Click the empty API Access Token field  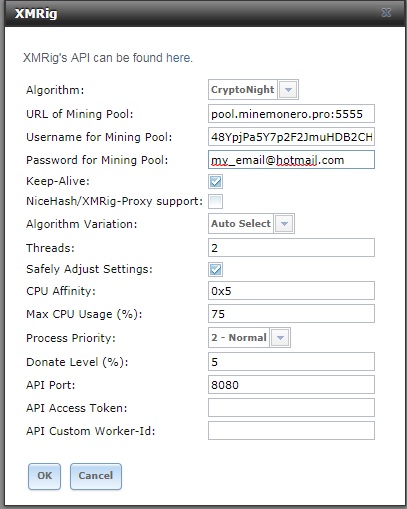(x=291, y=407)
